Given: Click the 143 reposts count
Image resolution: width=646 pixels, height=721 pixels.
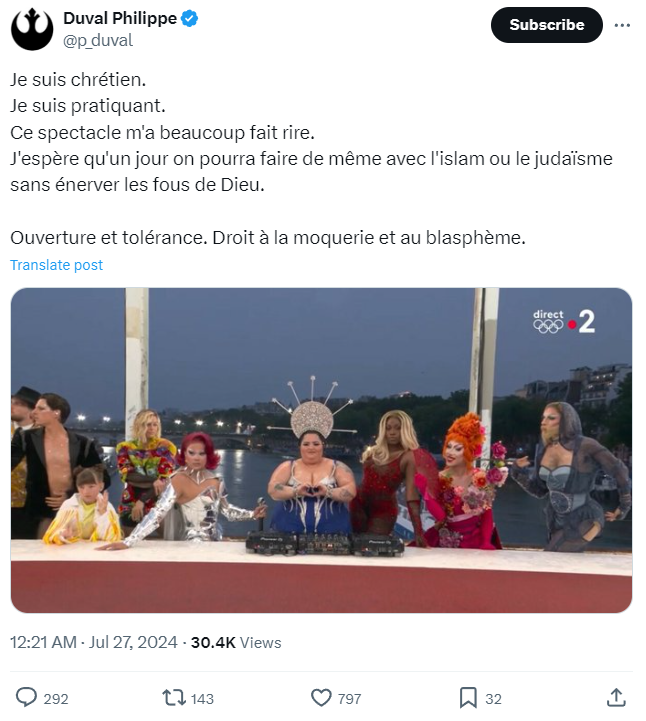Looking at the screenshot, I should click(x=202, y=698).
